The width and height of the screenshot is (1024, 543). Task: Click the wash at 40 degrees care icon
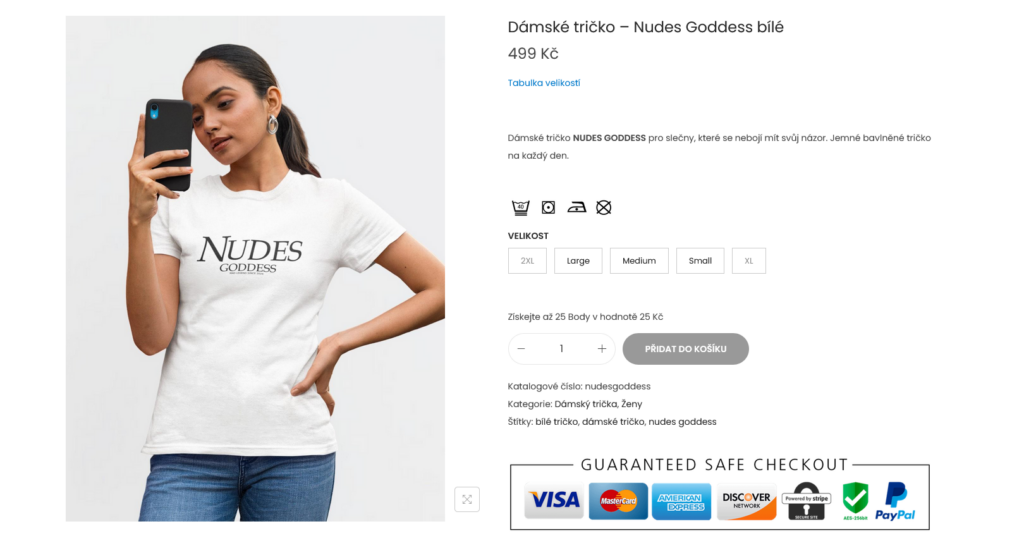(x=520, y=208)
